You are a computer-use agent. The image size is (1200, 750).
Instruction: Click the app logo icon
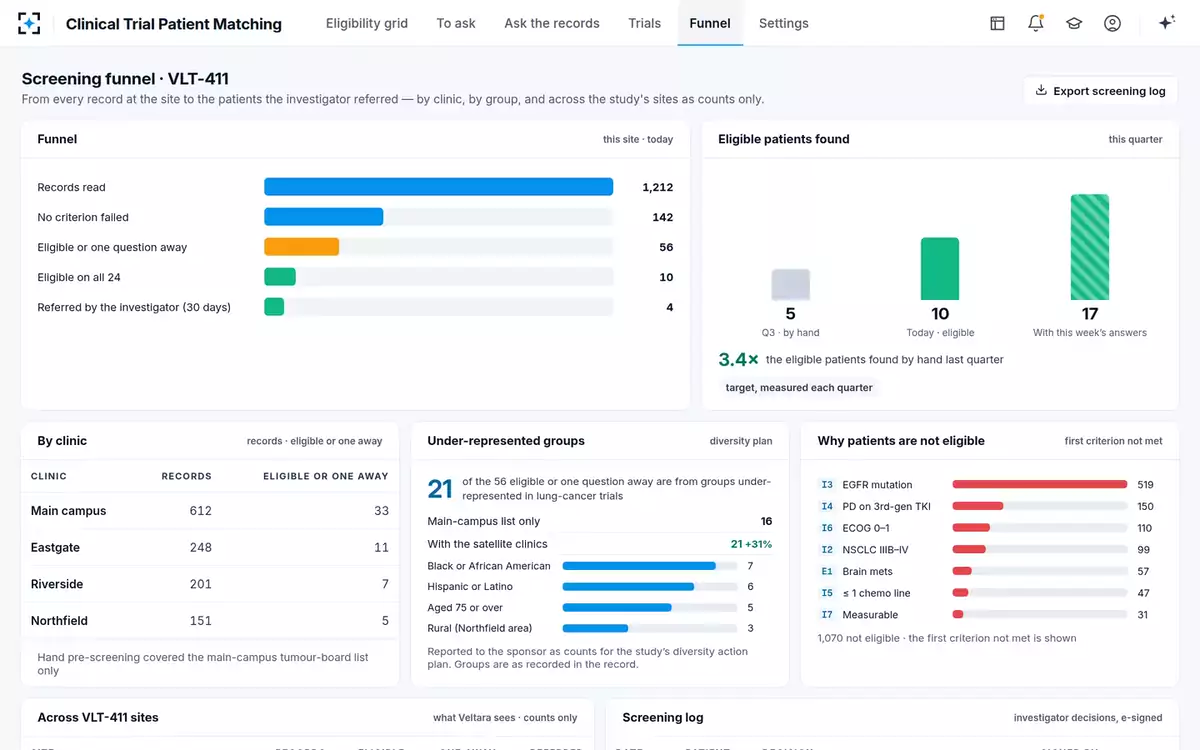pyautogui.click(x=30, y=23)
